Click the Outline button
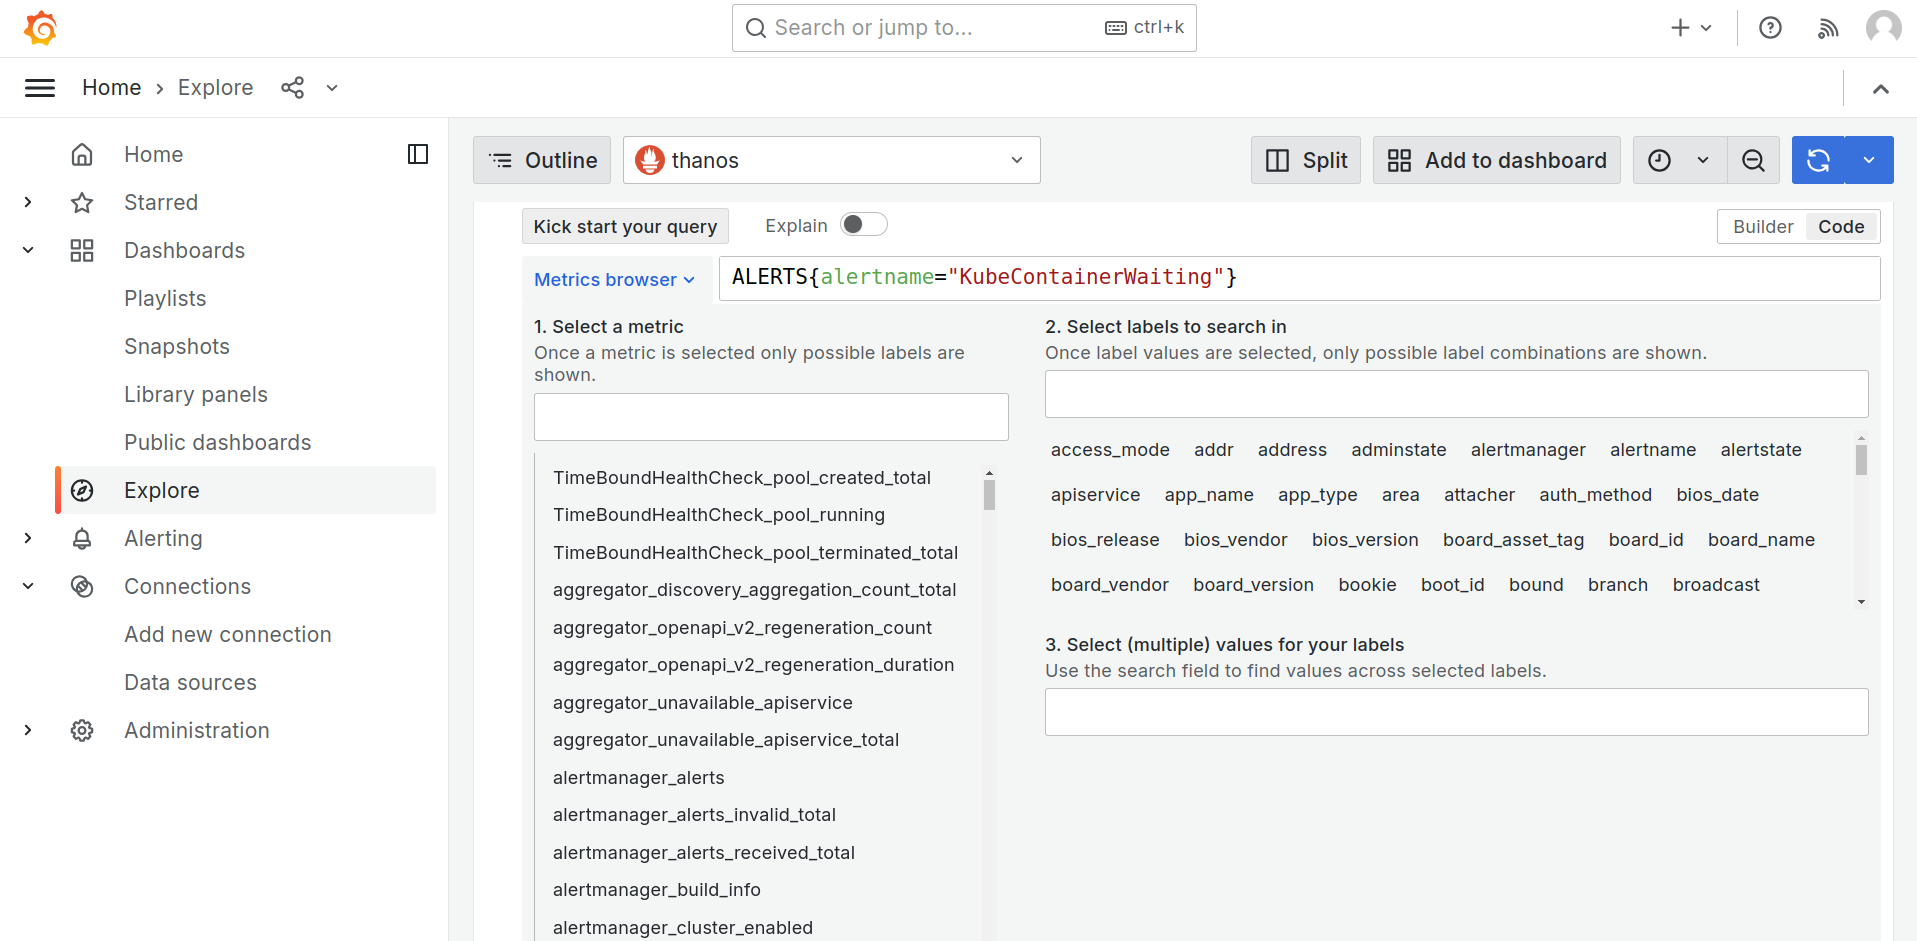 tap(542, 160)
